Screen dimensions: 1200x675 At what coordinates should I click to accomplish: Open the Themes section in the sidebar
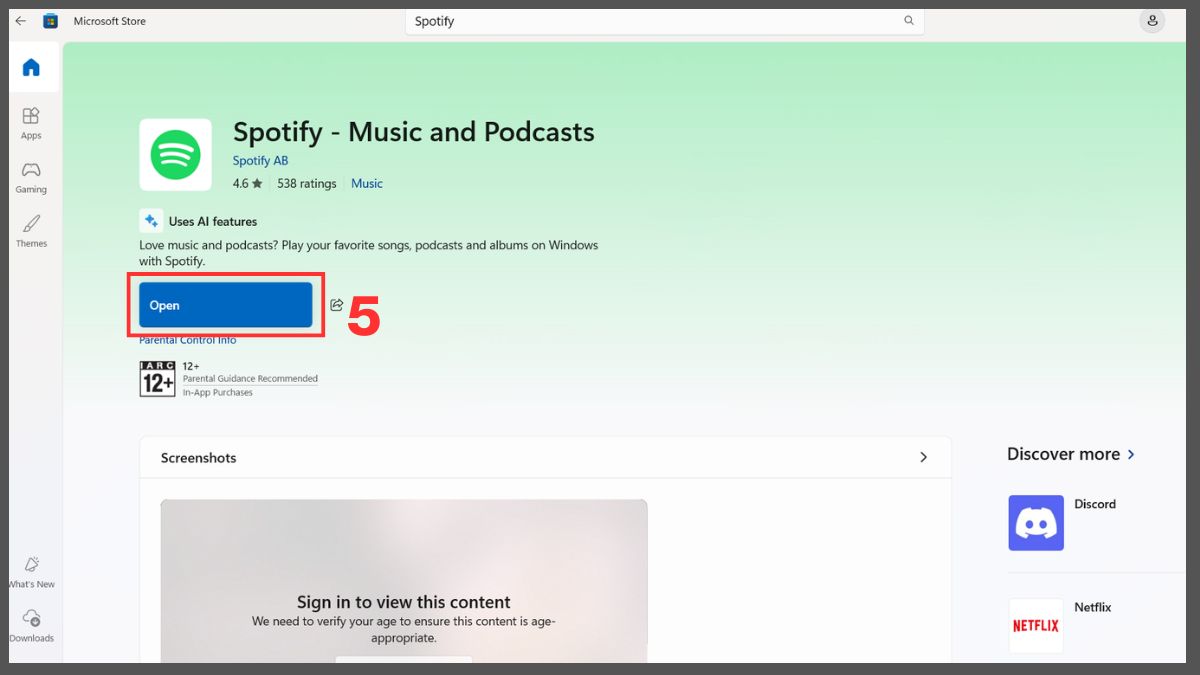pyautogui.click(x=31, y=231)
